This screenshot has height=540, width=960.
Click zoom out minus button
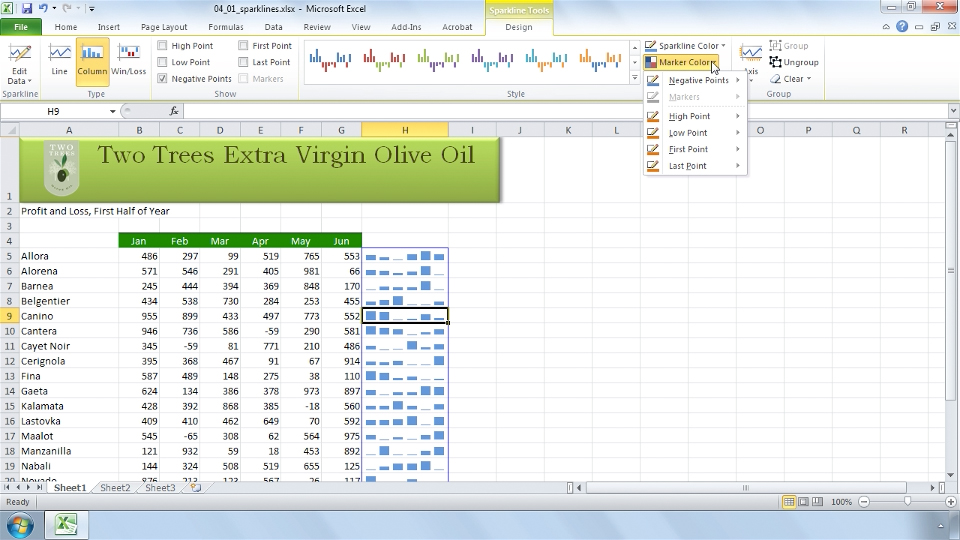coord(864,502)
